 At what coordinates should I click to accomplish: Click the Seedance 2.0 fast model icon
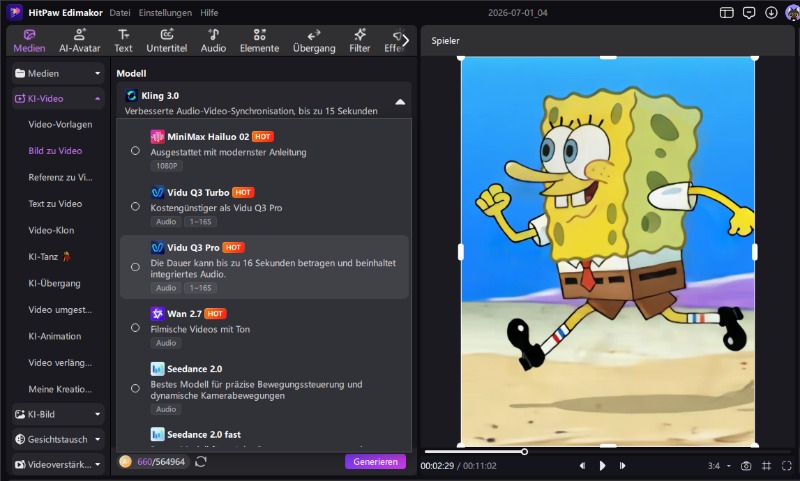click(x=157, y=434)
